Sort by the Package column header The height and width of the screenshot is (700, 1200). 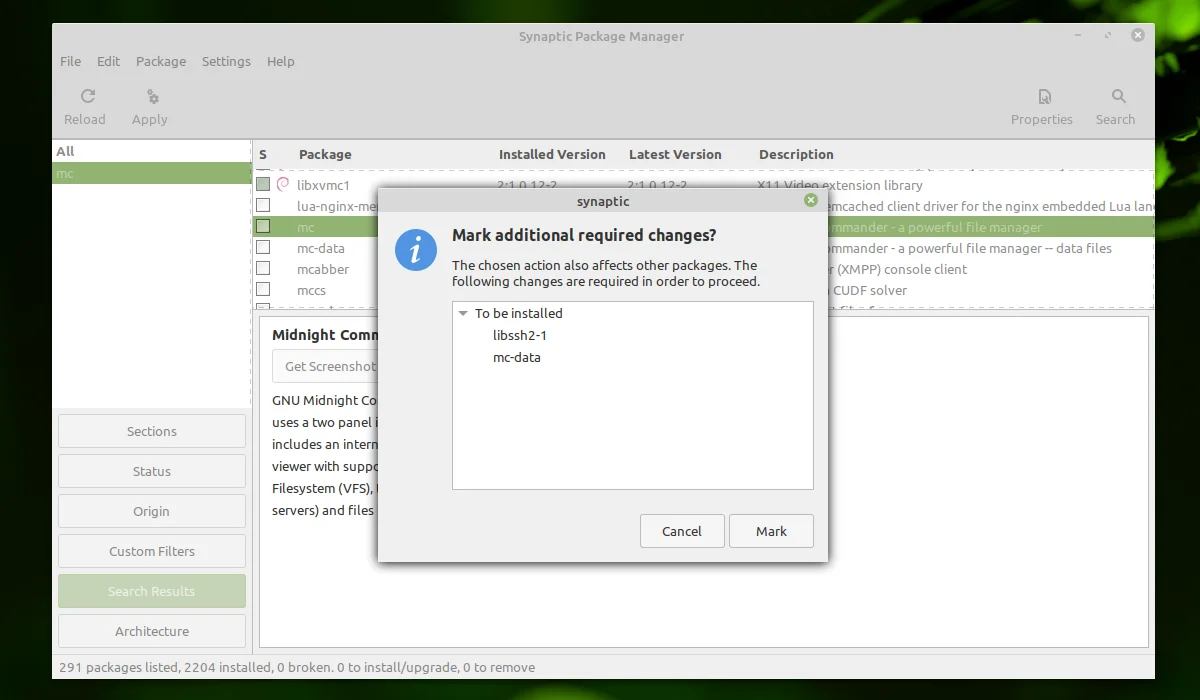click(325, 154)
